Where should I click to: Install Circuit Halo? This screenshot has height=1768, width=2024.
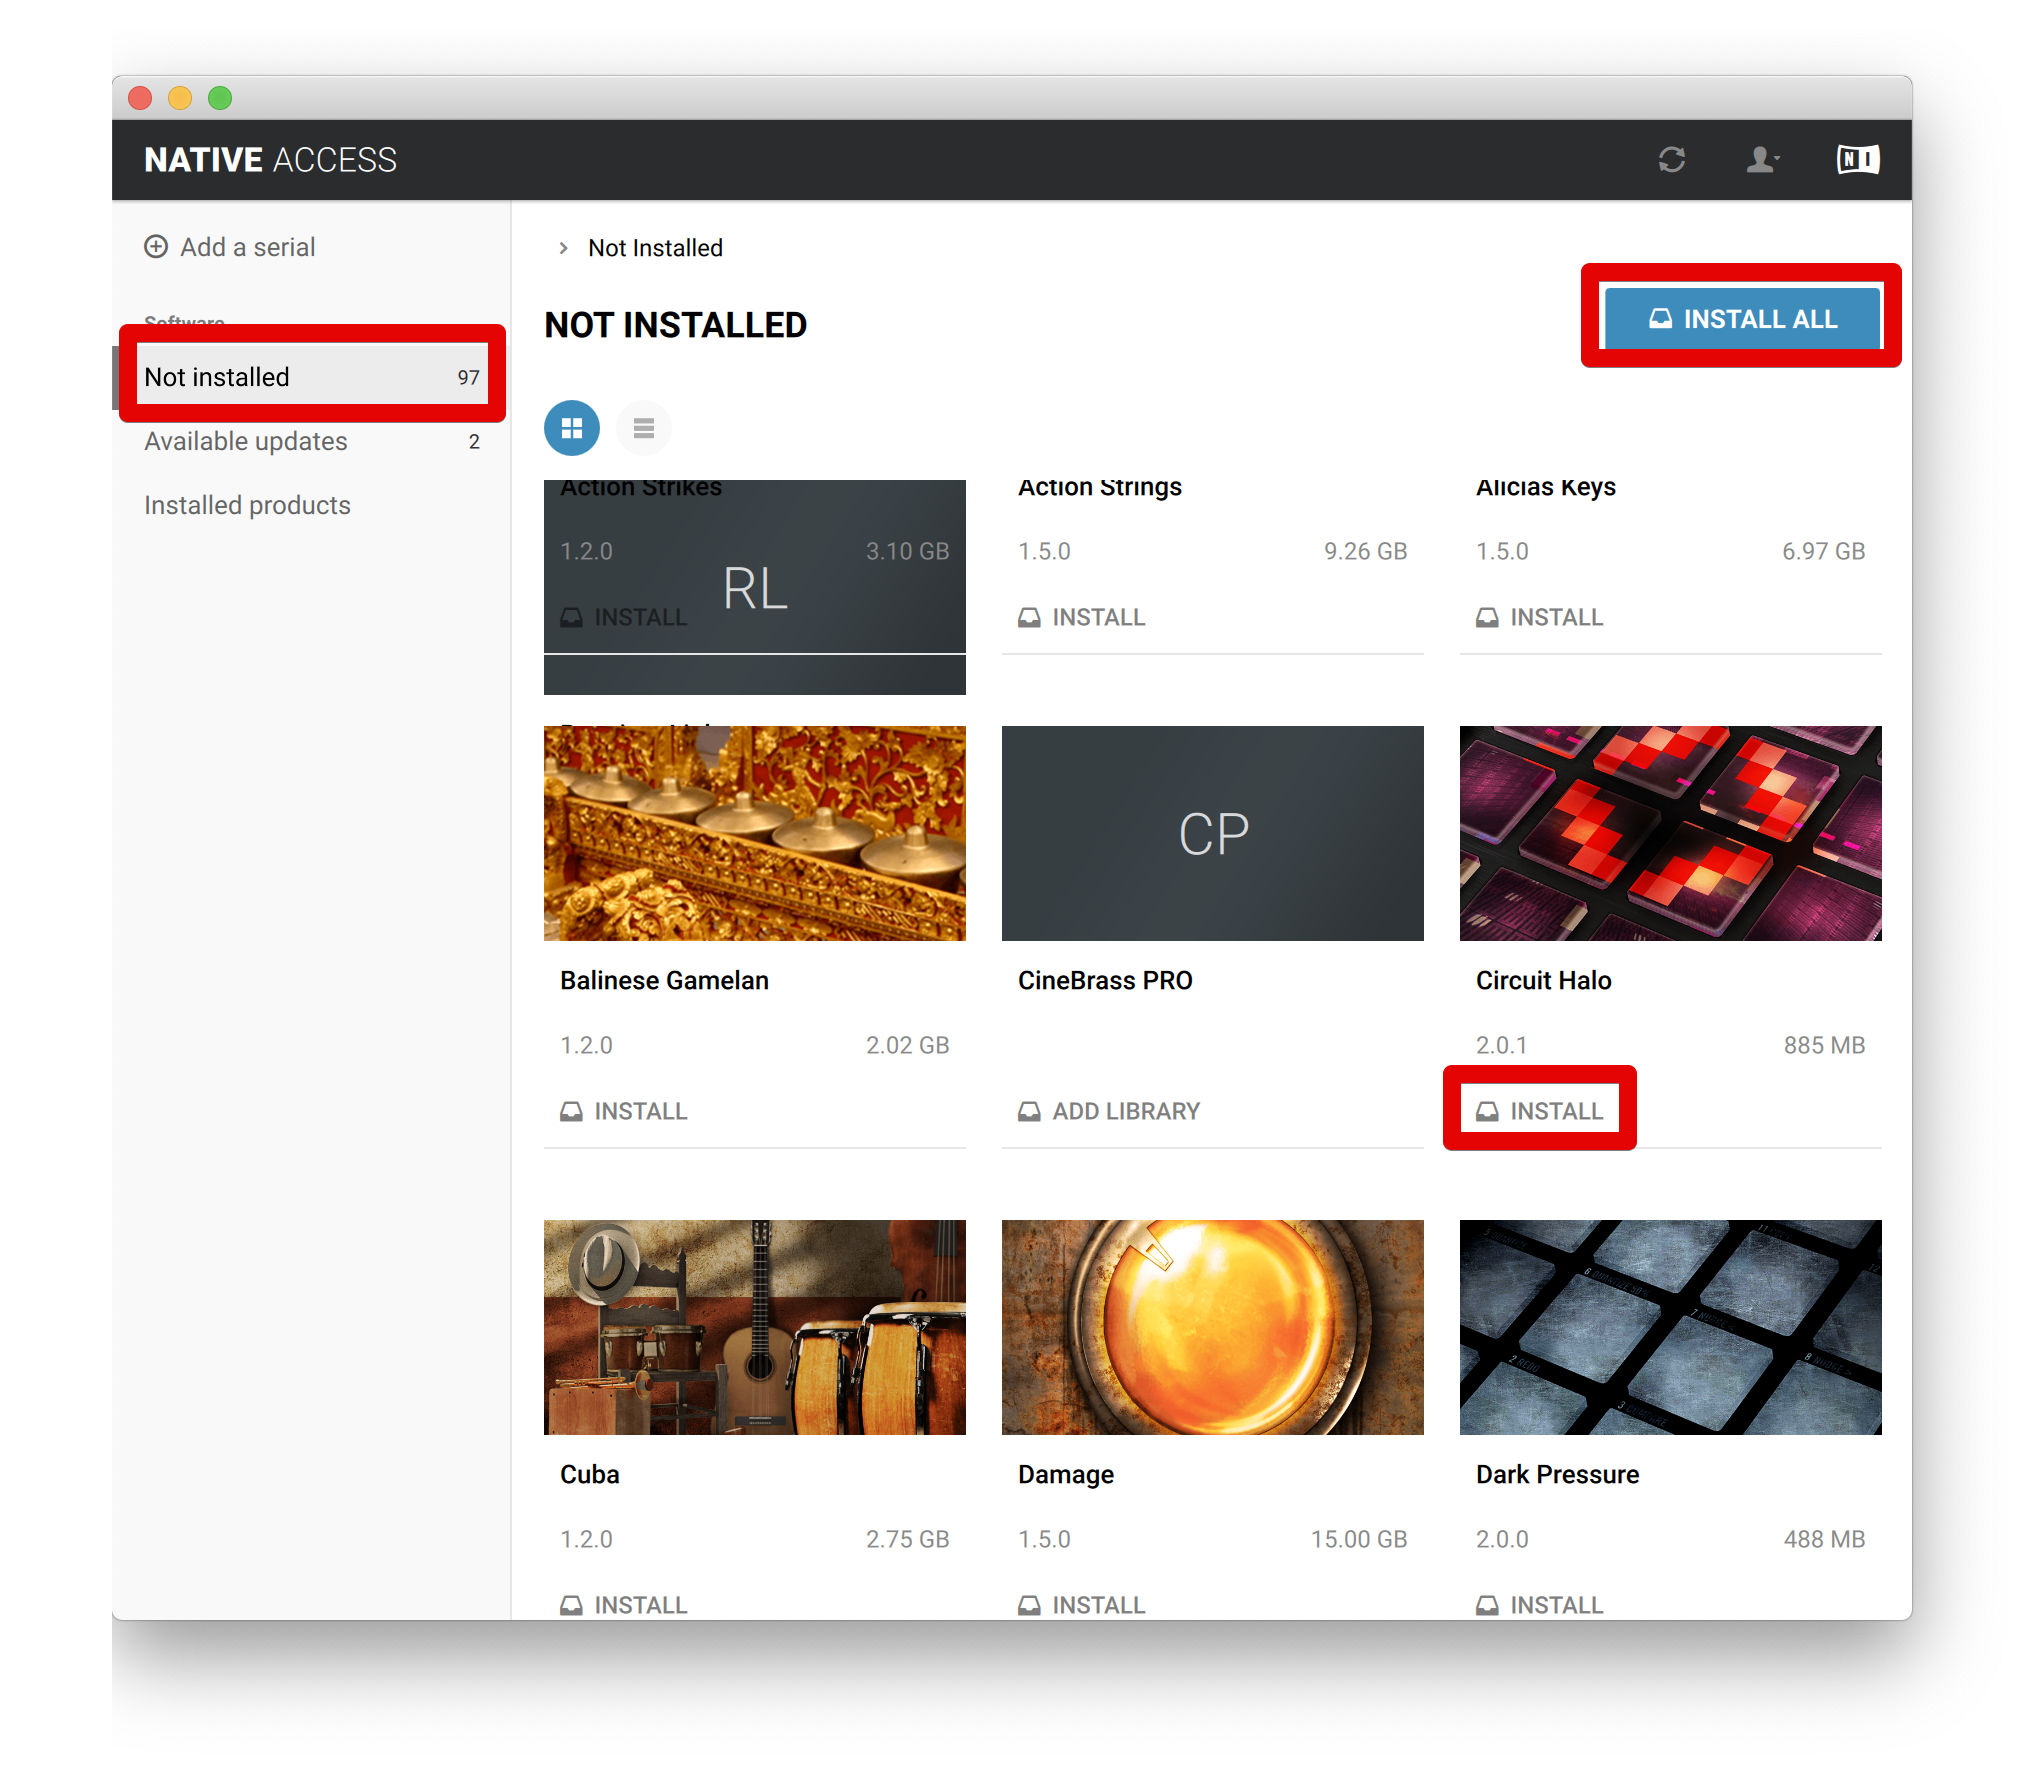(1540, 1111)
